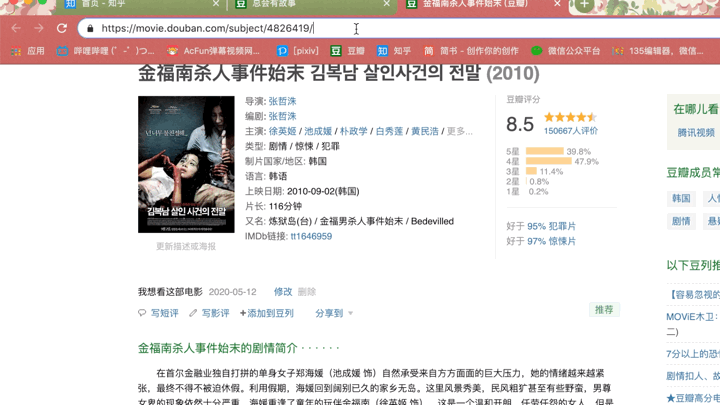Open the 应用 apps bookmark
This screenshot has height=405, width=720.
coord(28,51)
